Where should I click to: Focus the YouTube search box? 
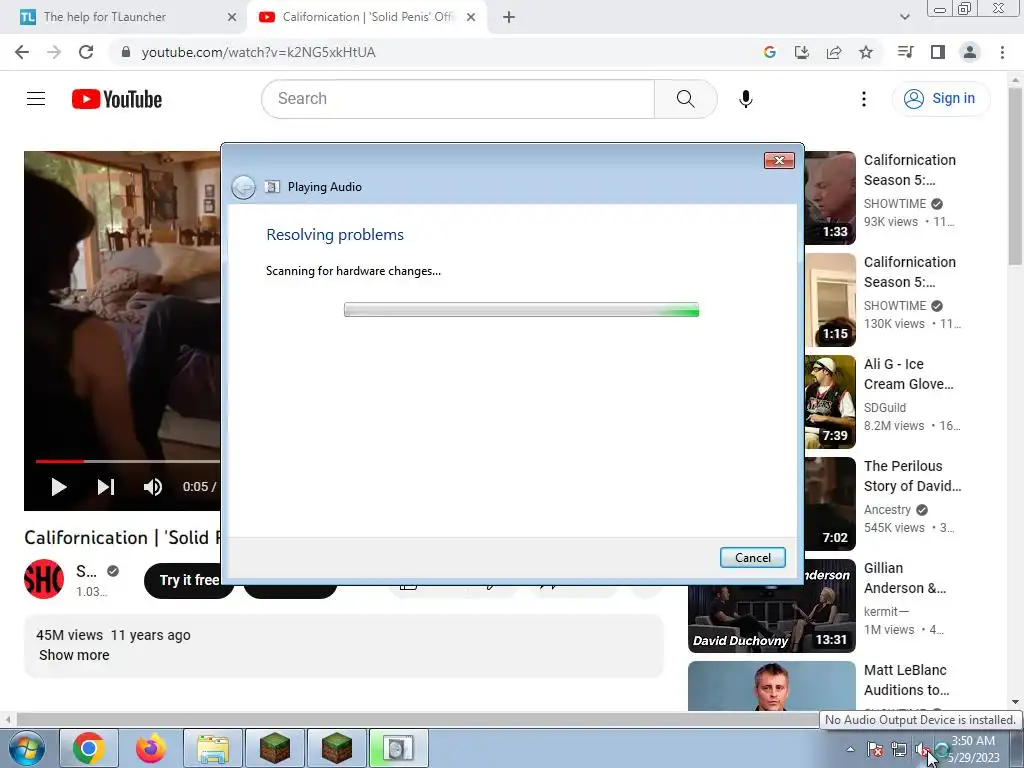coord(458,99)
